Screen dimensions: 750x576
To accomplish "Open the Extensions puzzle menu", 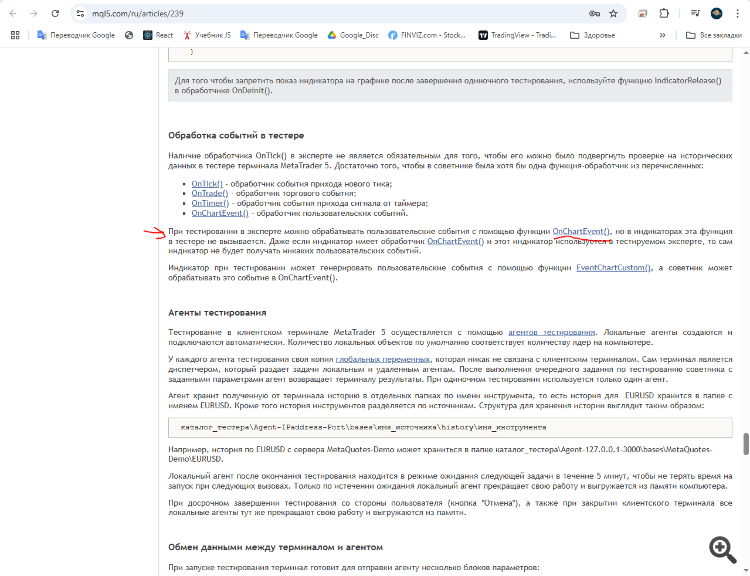I will [664, 13].
